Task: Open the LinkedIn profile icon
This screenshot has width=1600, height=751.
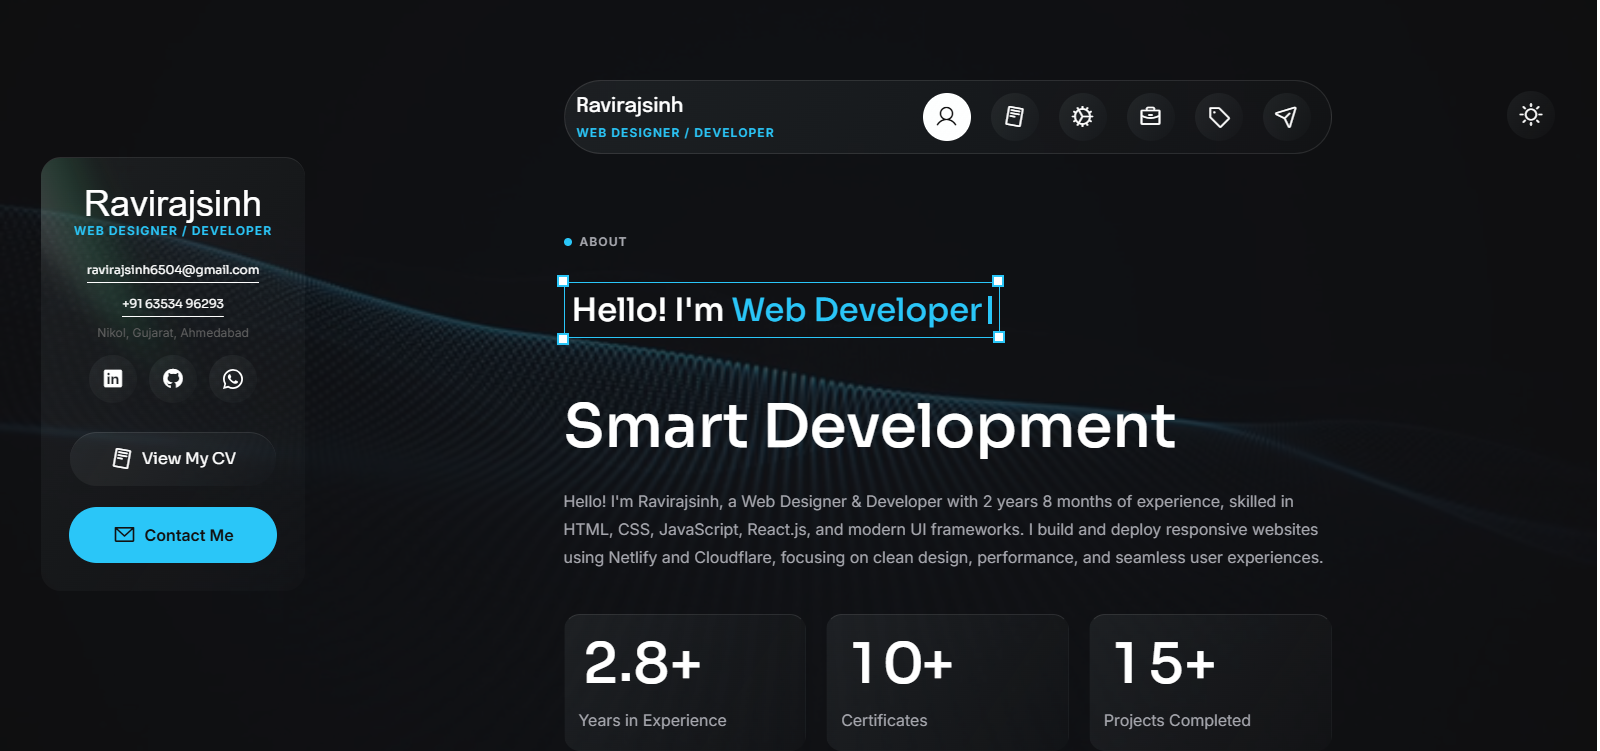Action: [113, 379]
